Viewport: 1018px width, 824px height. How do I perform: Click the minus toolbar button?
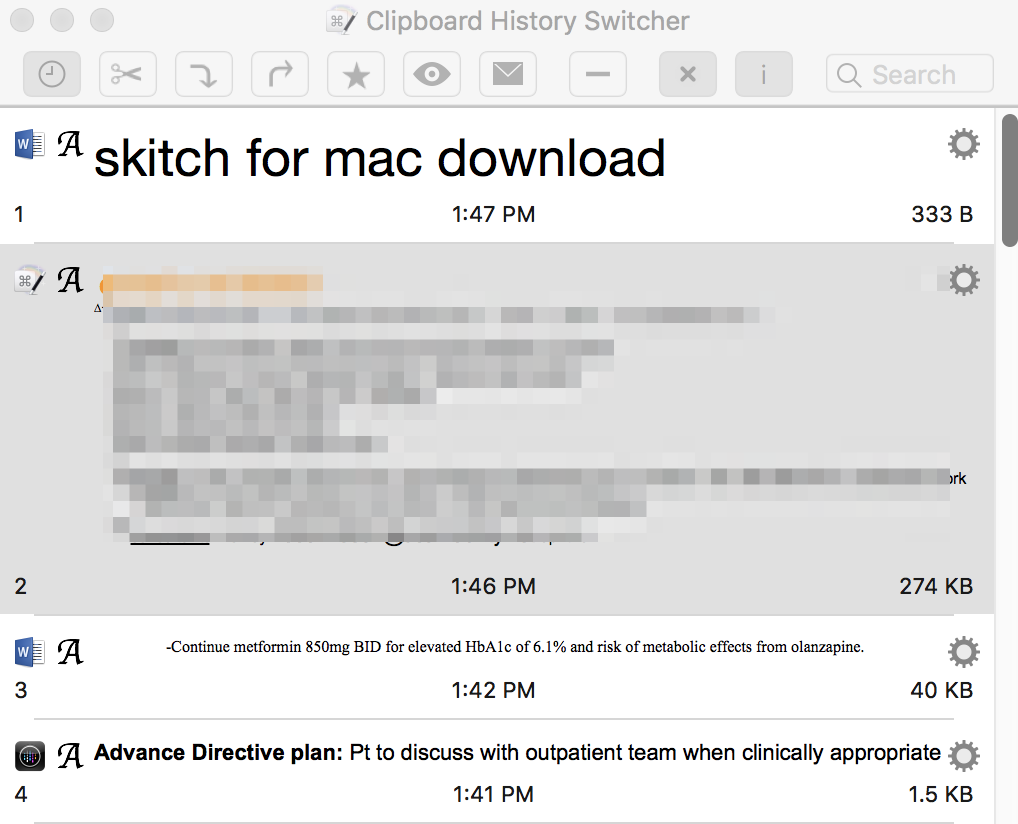(x=598, y=74)
